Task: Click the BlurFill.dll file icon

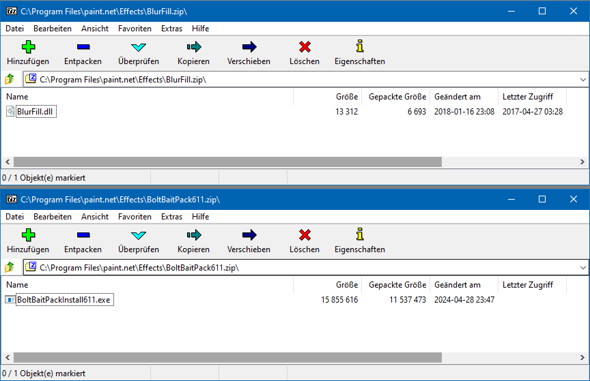Action: [x=10, y=111]
